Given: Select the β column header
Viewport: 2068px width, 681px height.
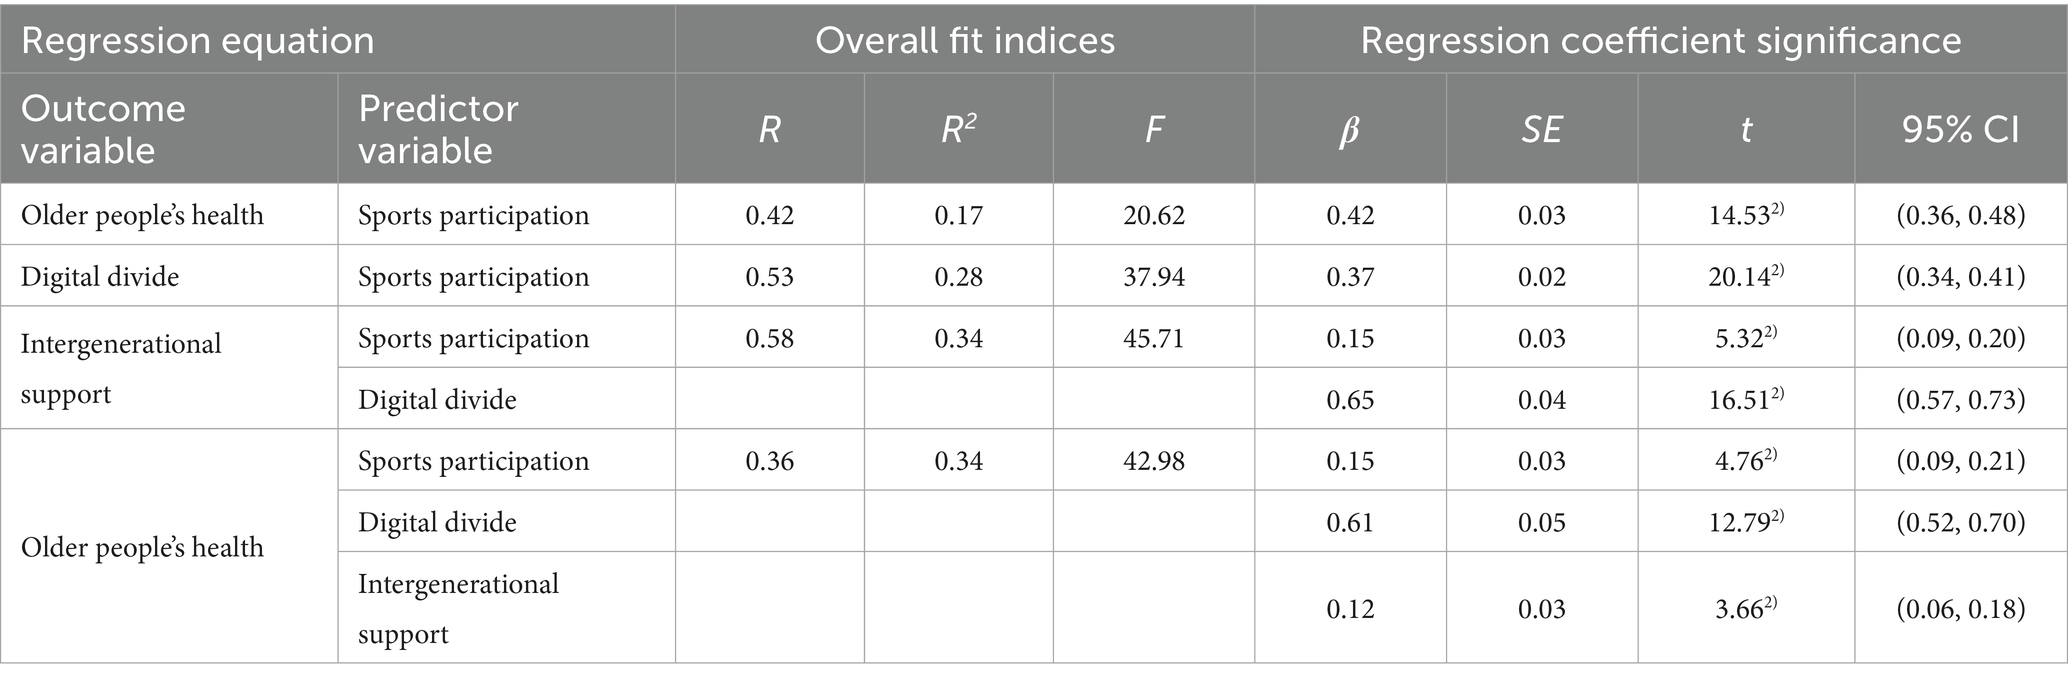Looking at the screenshot, I should 1349,130.
